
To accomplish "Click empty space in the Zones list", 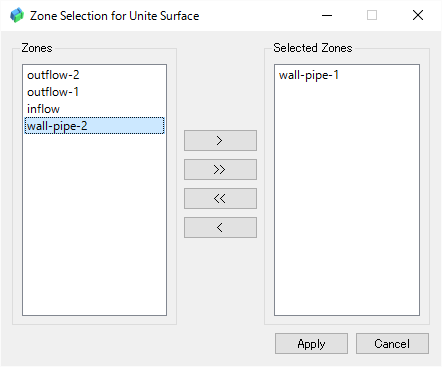I will click(x=95, y=223).
